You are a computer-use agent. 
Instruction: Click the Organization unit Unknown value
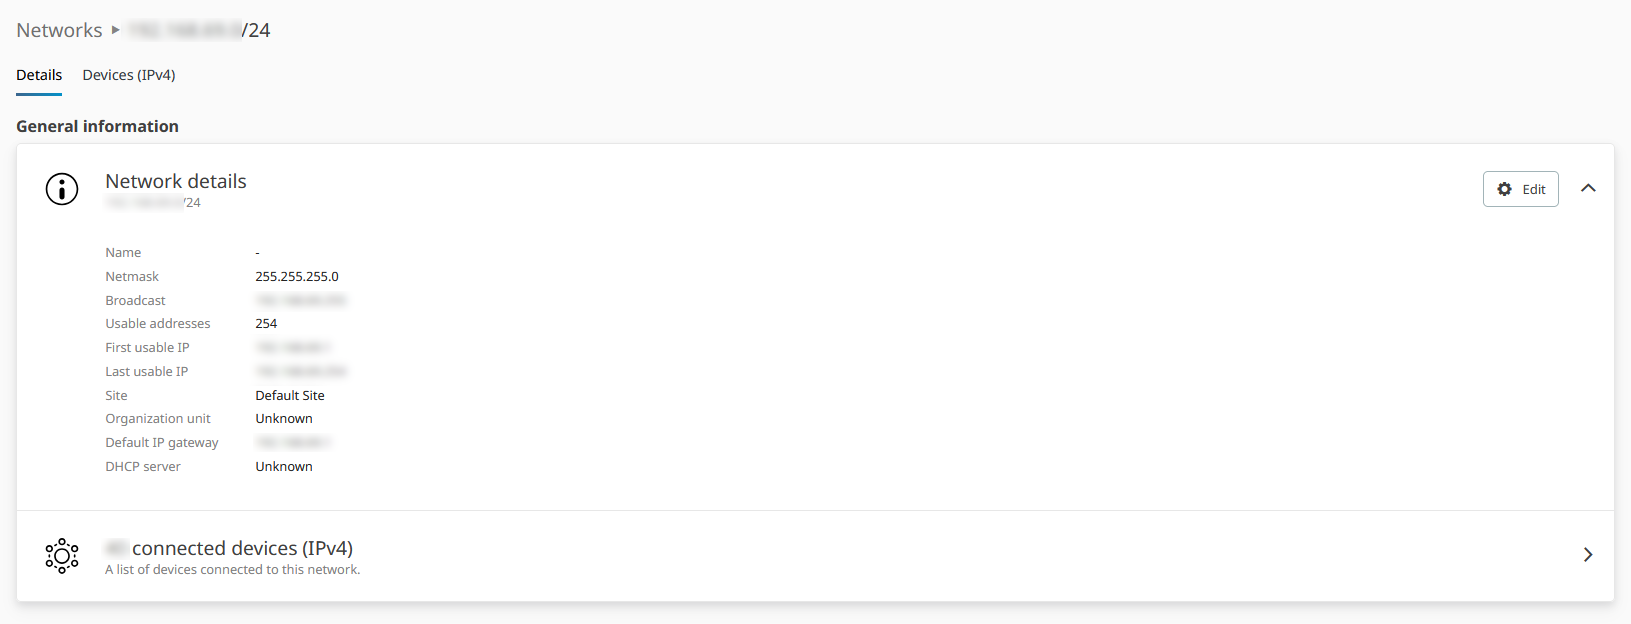[284, 418]
